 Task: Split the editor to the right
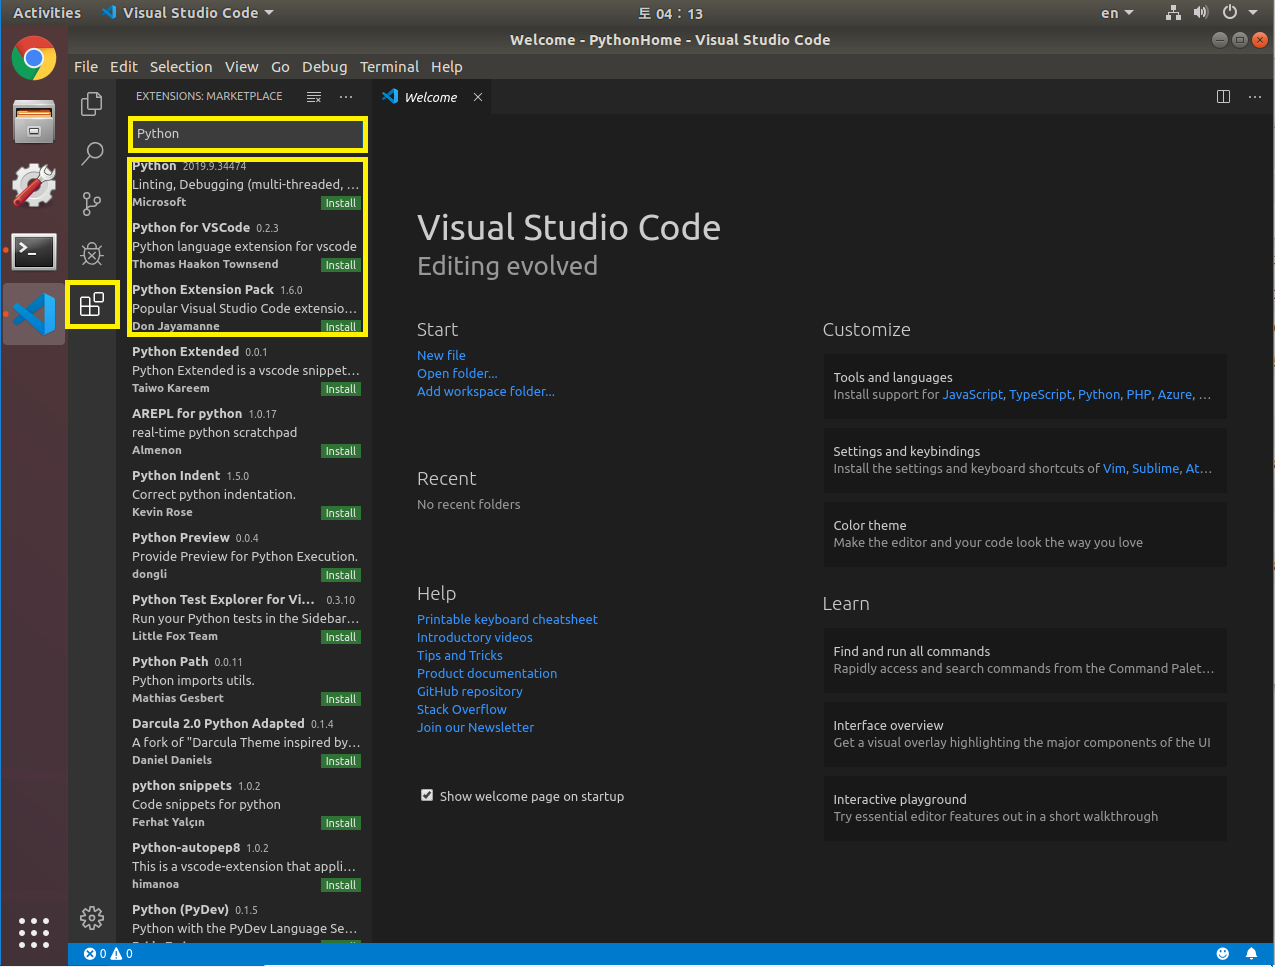(x=1223, y=97)
